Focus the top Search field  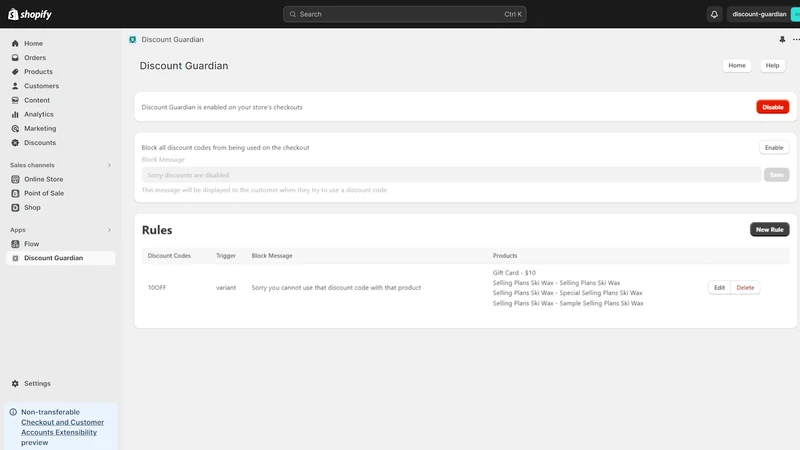[x=405, y=14]
